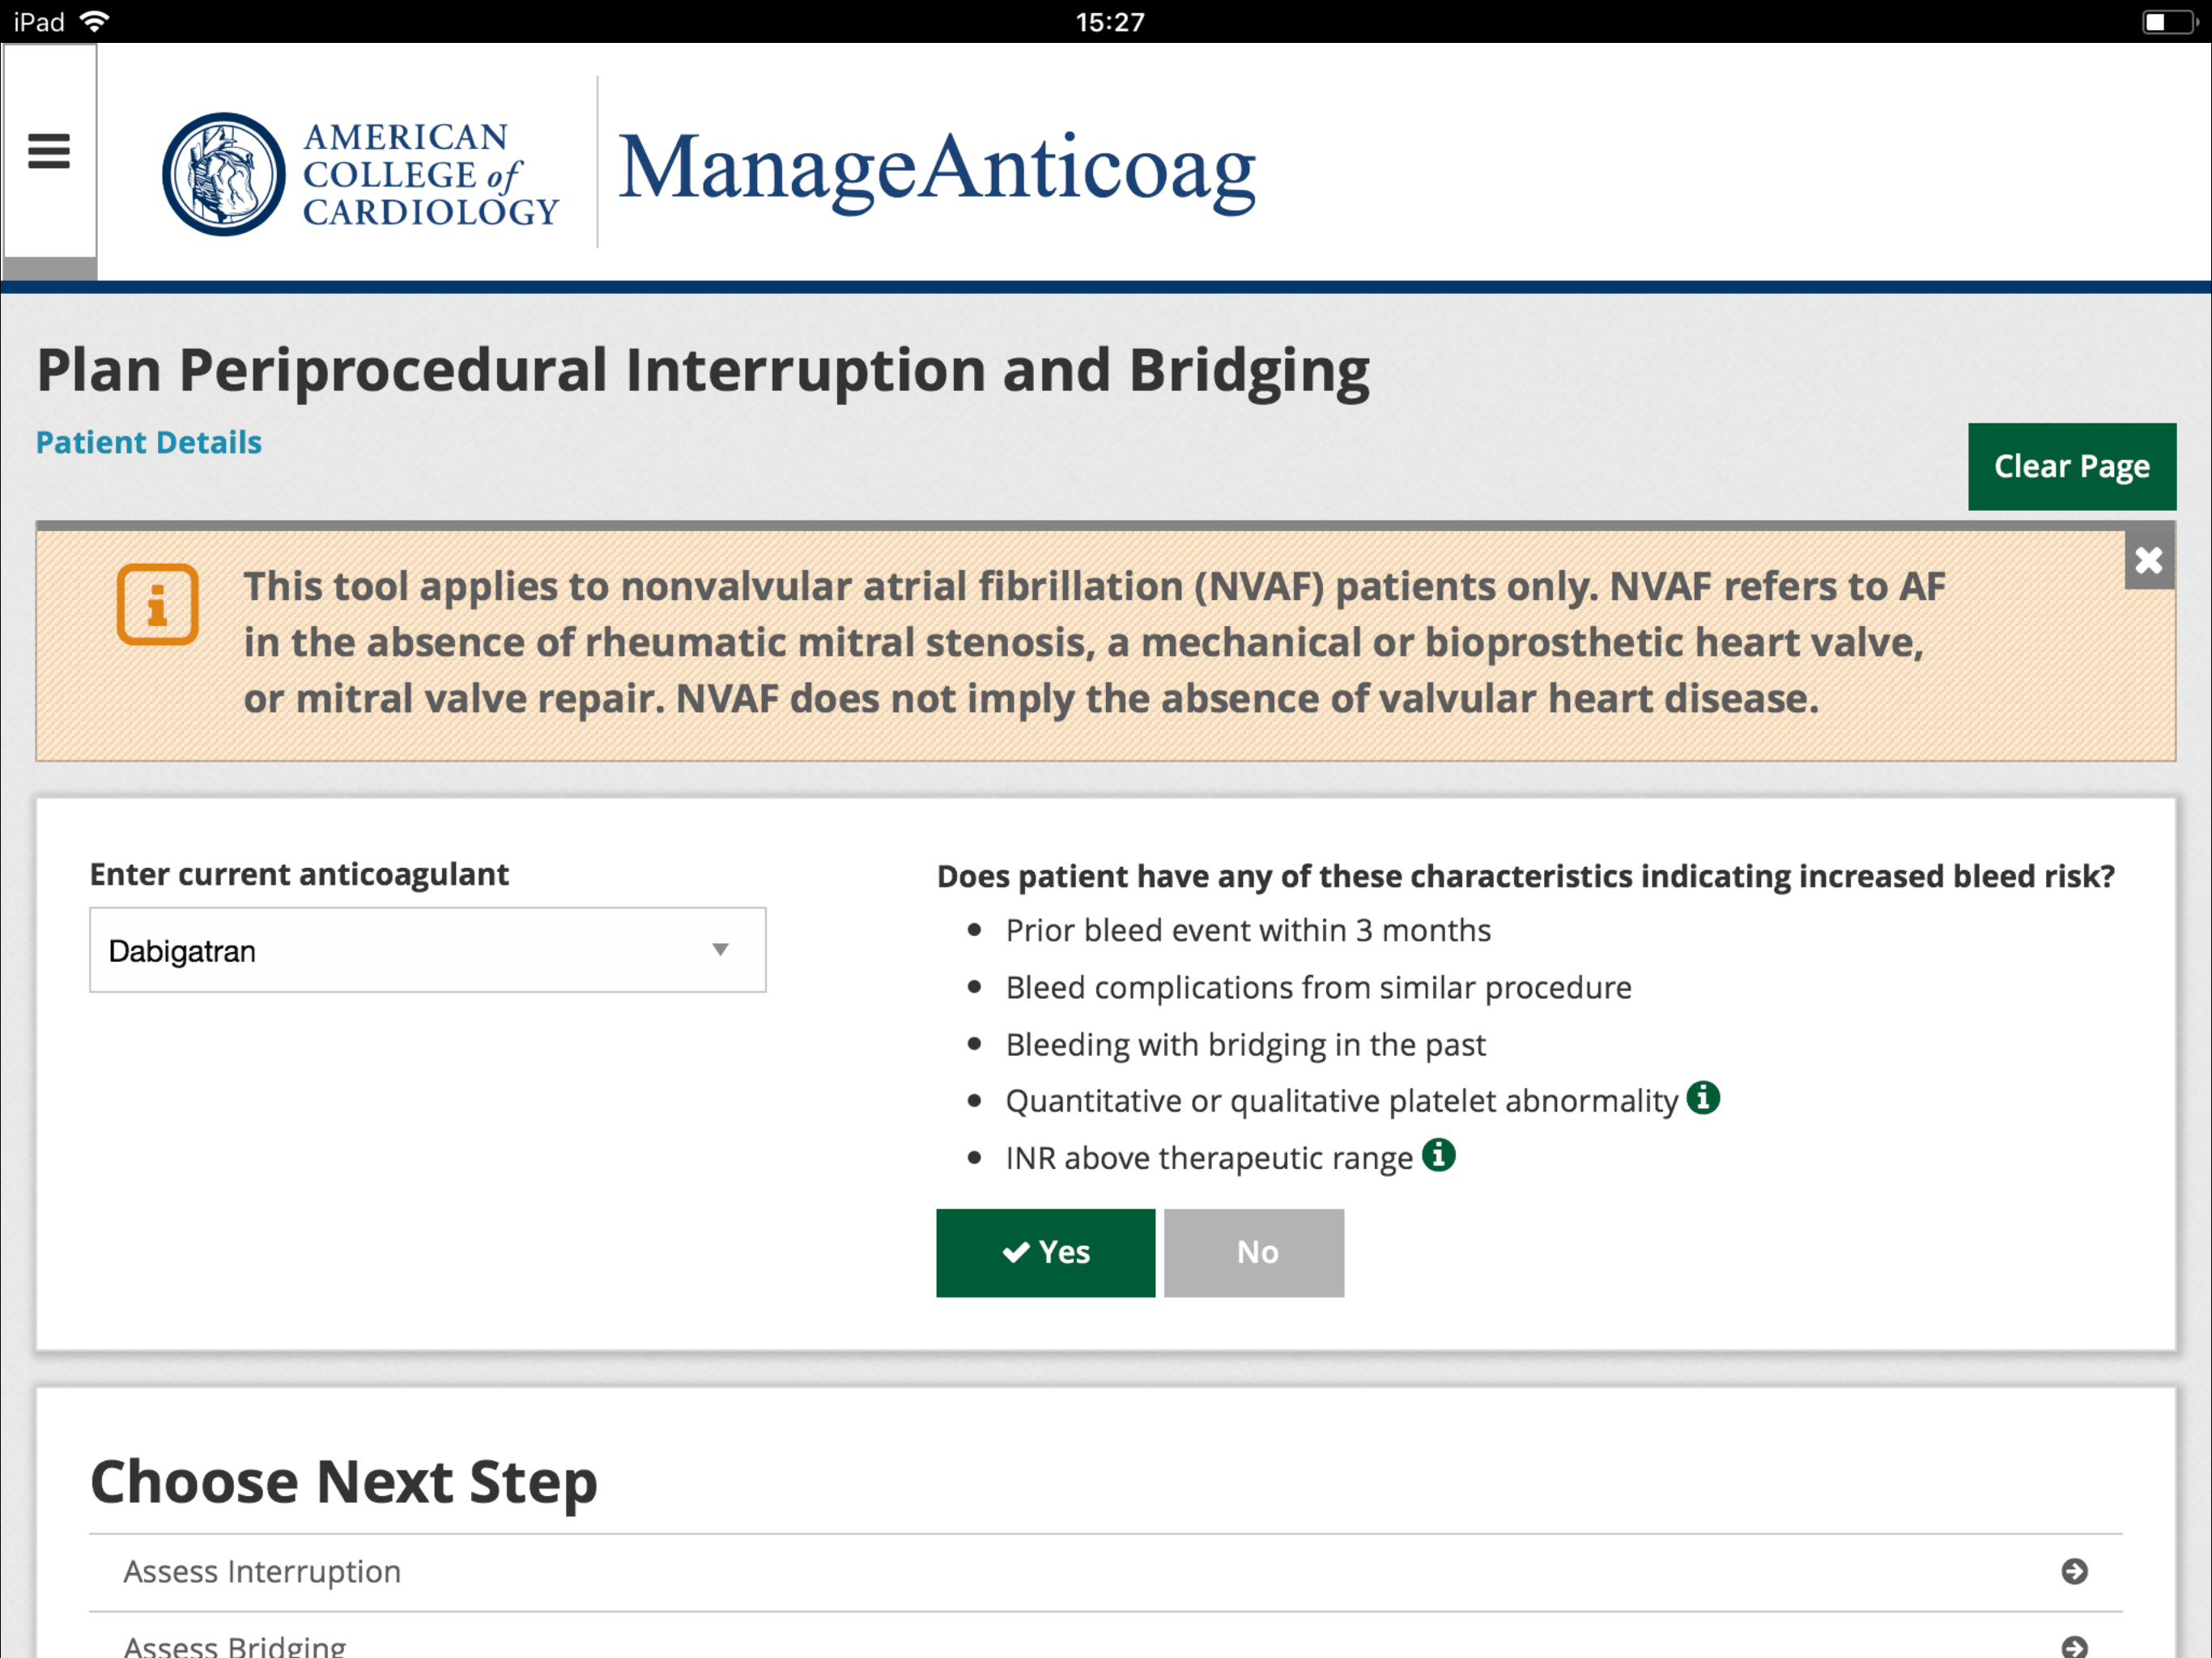Tap the Wi-Fi icon in the status bar
This screenshot has height=1658, width=2212.
click(95, 21)
